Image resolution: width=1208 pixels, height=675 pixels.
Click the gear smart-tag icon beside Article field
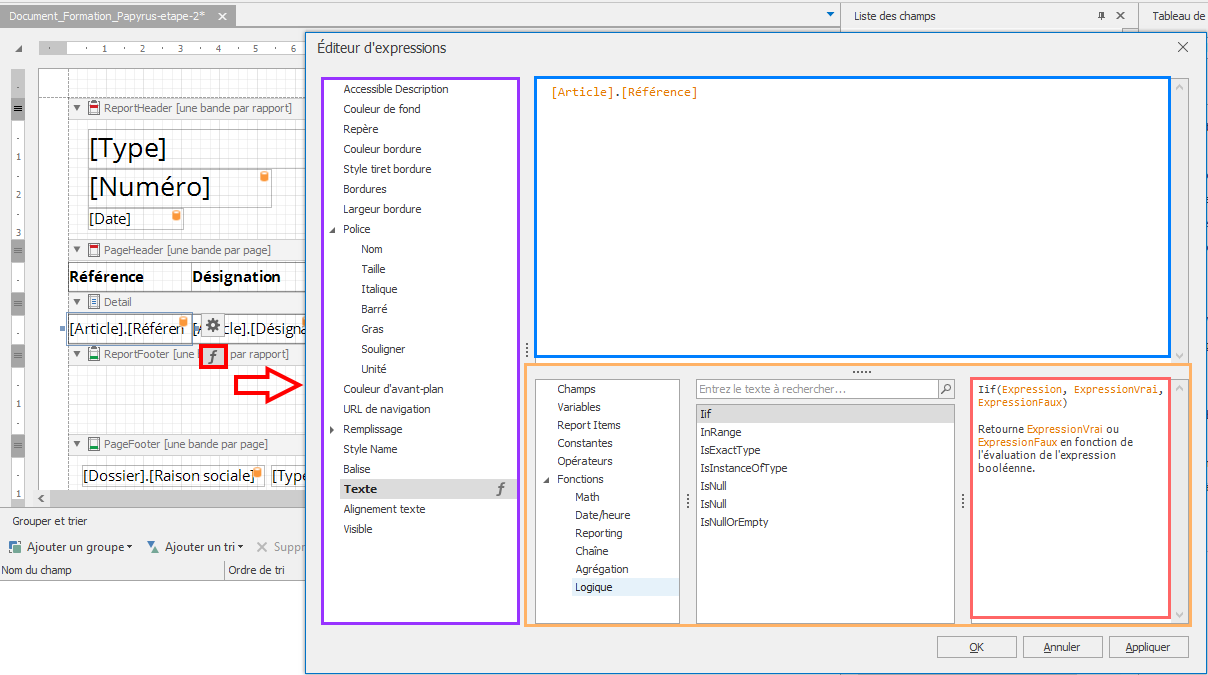[x=213, y=325]
